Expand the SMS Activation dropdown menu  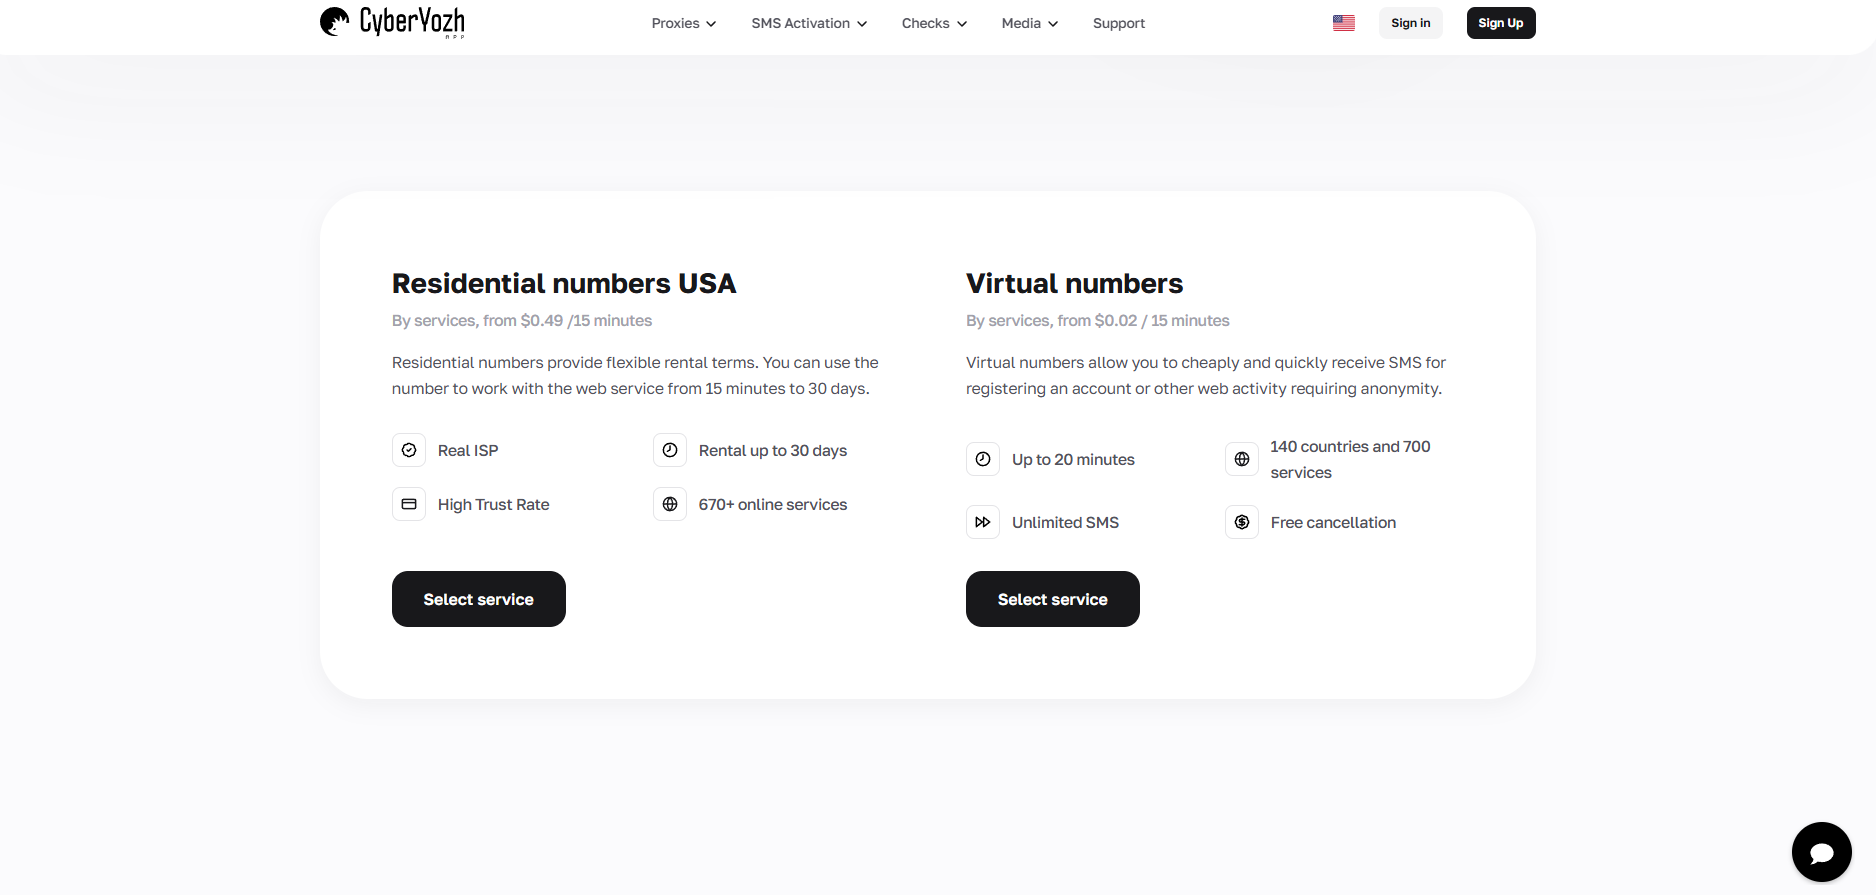[809, 23]
